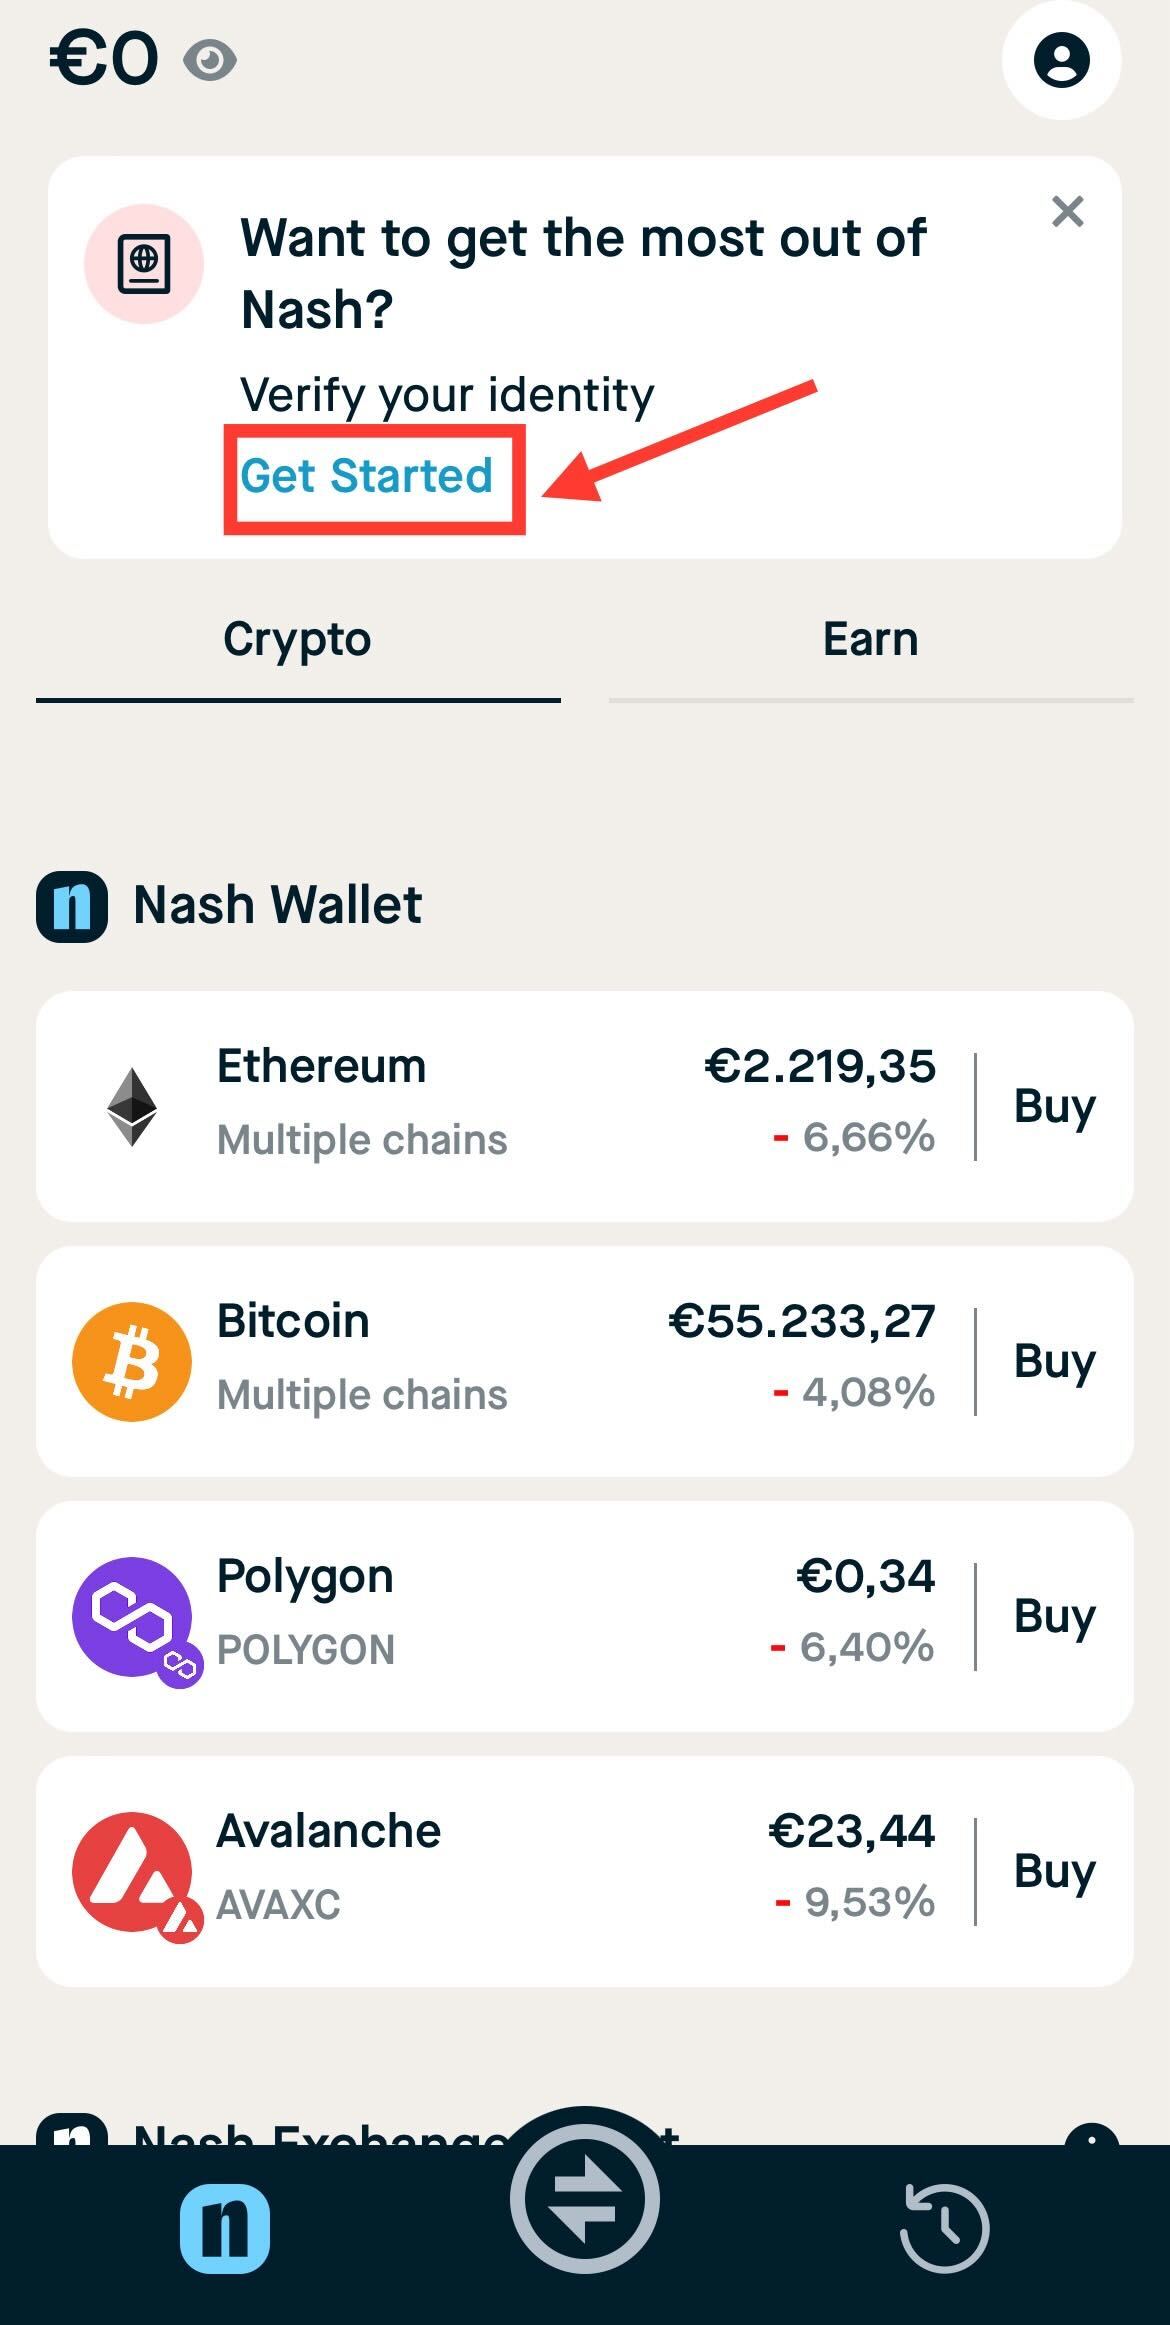Image resolution: width=1170 pixels, height=2325 pixels.
Task: Buy Polygon
Action: [1055, 1617]
